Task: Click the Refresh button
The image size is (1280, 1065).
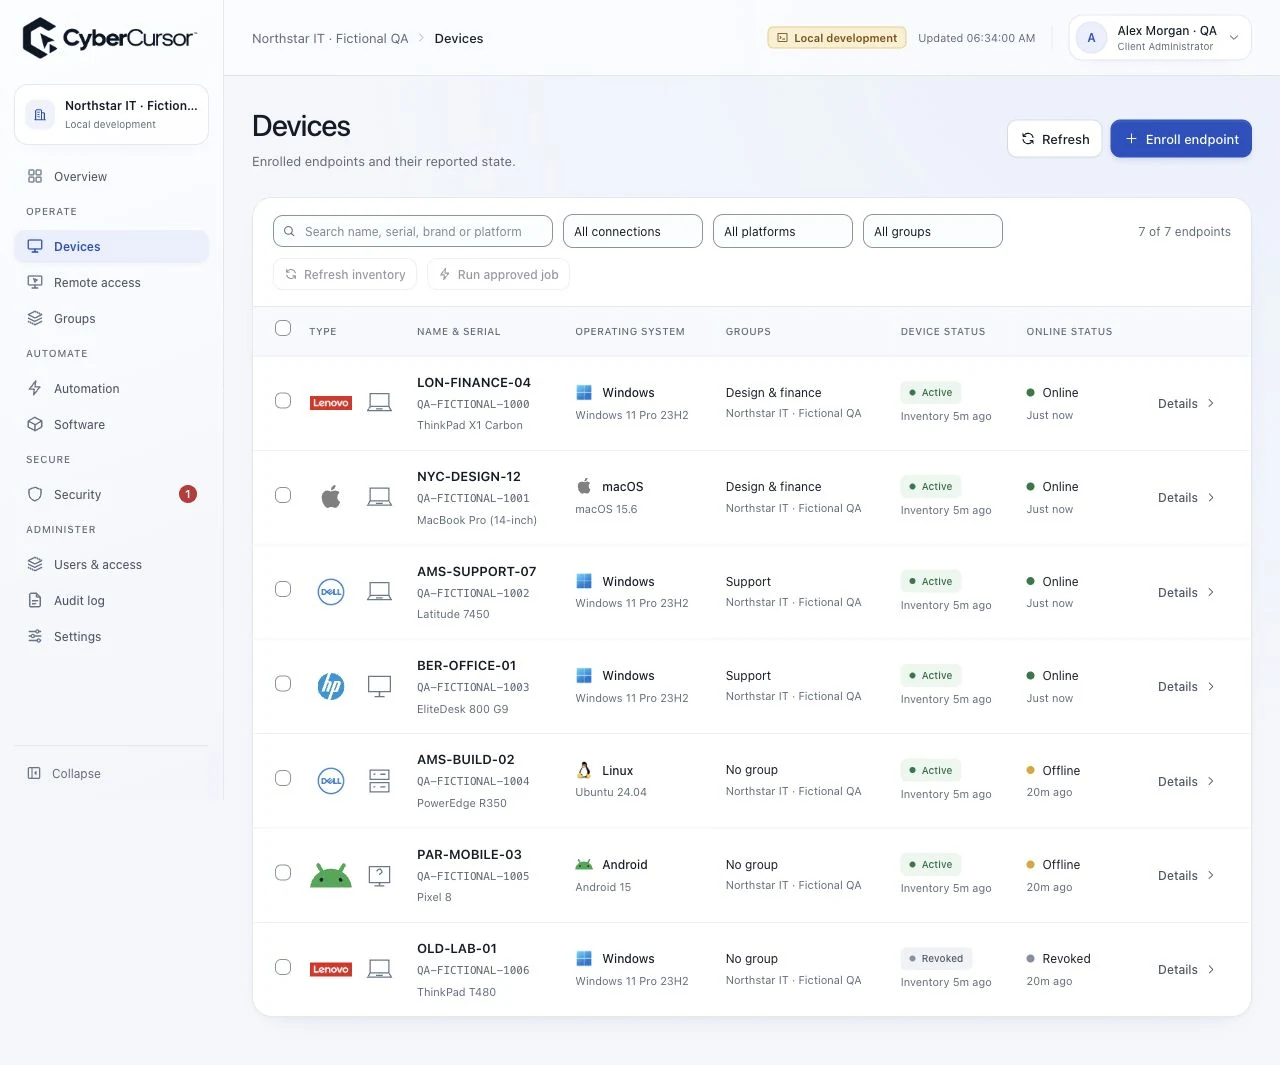Action: click(1055, 139)
